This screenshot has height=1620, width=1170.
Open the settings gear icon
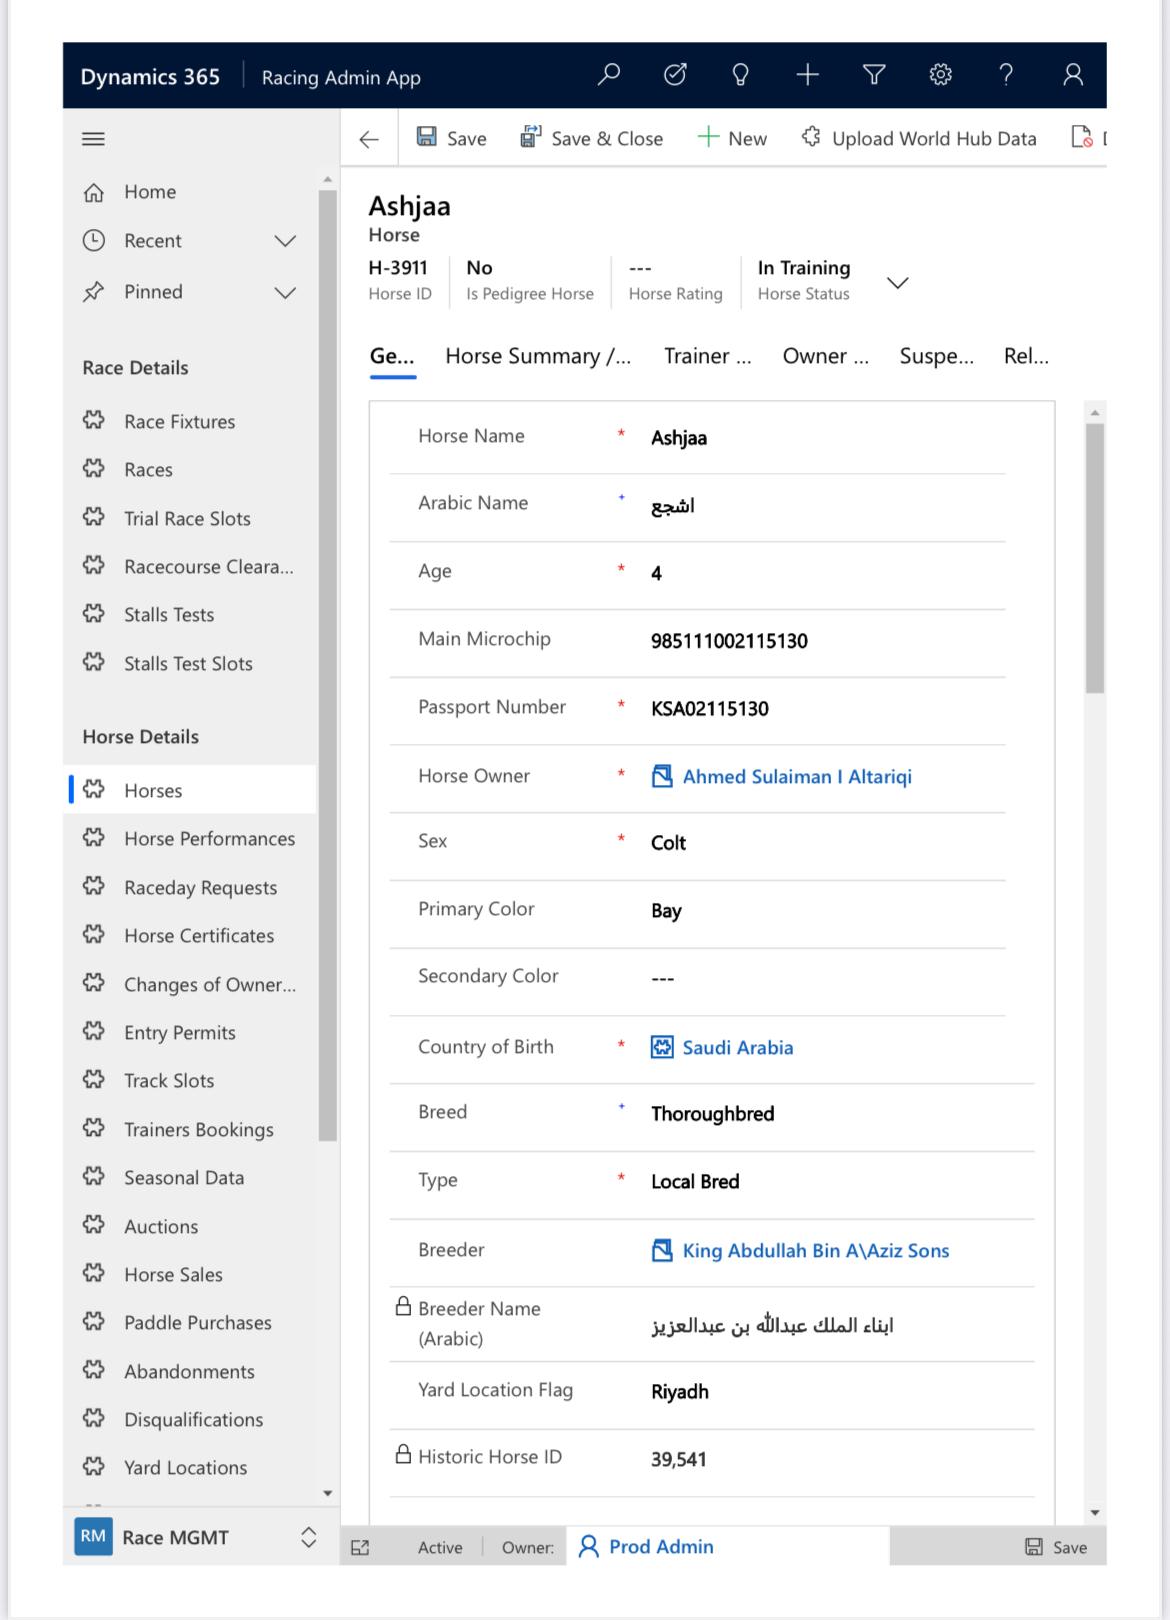940,75
